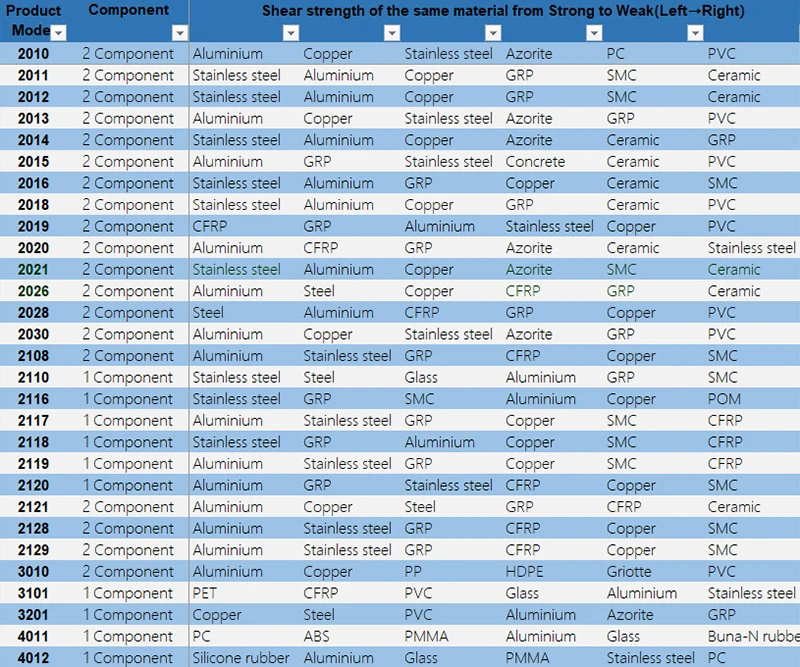Select the CFRP cell in row 2019
The height and width of the screenshot is (667, 800).
pos(210,227)
